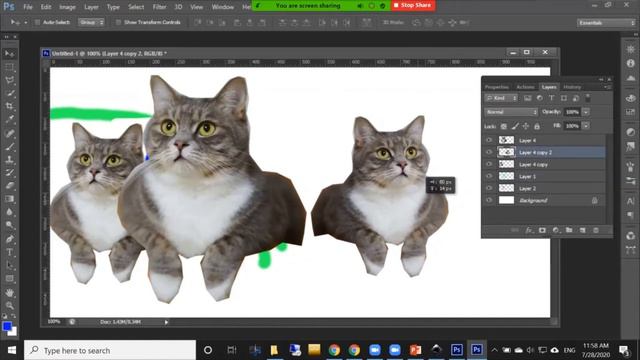Viewport: 640px width, 360px height.
Task: Add a layer style with fx button
Action: 529,230
